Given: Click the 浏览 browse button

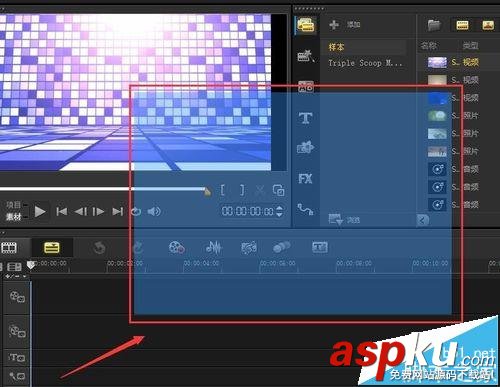Looking at the screenshot, I should point(345,220).
